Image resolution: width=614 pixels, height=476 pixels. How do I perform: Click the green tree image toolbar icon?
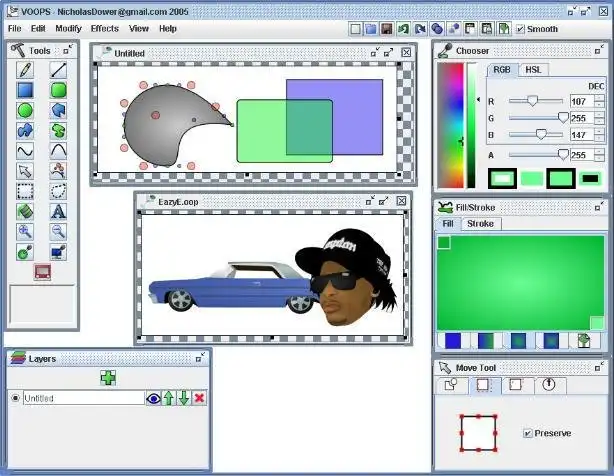[x=504, y=29]
